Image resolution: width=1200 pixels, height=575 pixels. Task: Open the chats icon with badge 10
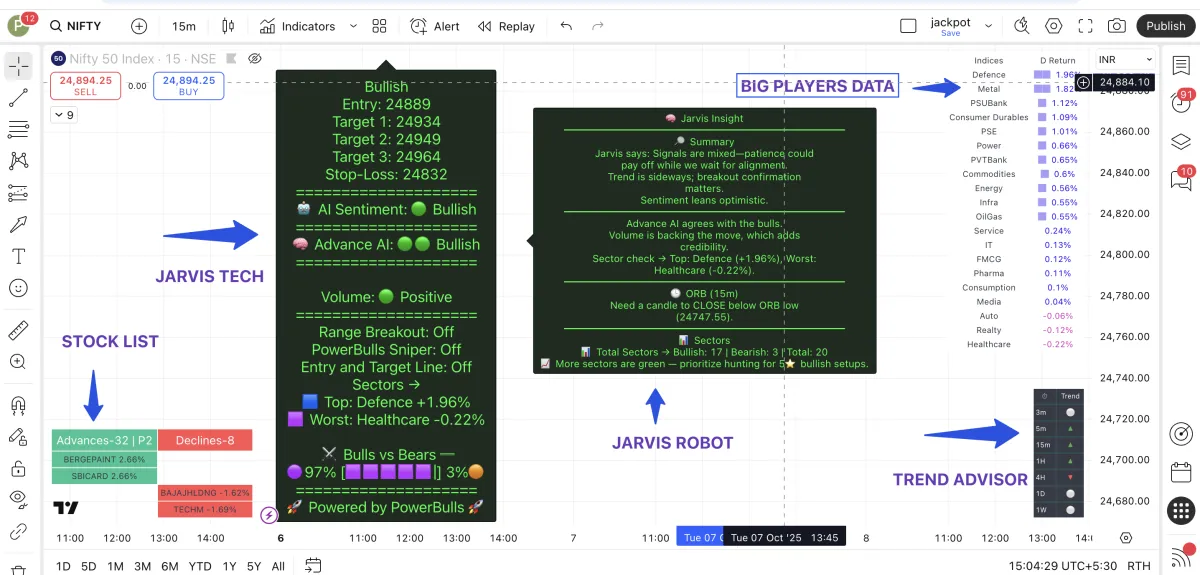[1181, 179]
